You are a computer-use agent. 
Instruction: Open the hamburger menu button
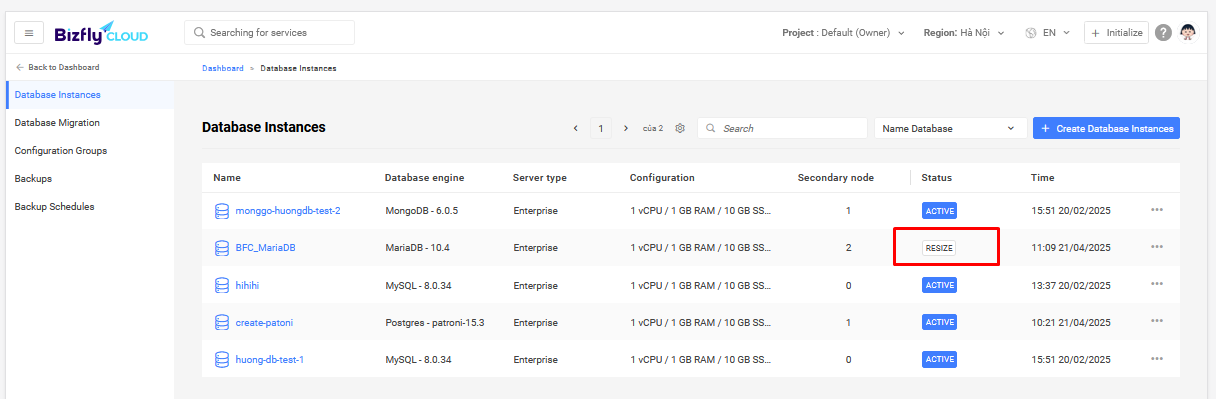[x=29, y=33]
